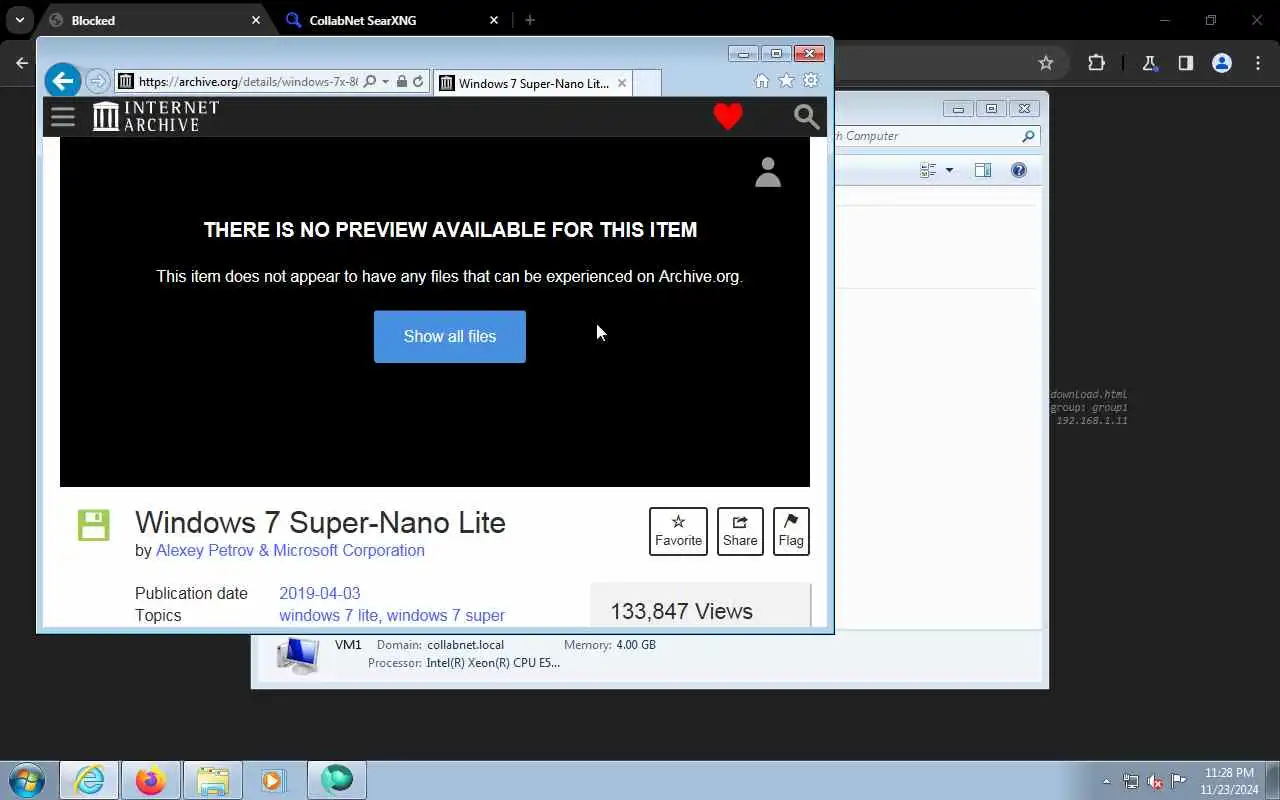Screen dimensions: 1280x800
Task: Toggle the preview pane in Explorer window
Action: click(x=983, y=170)
